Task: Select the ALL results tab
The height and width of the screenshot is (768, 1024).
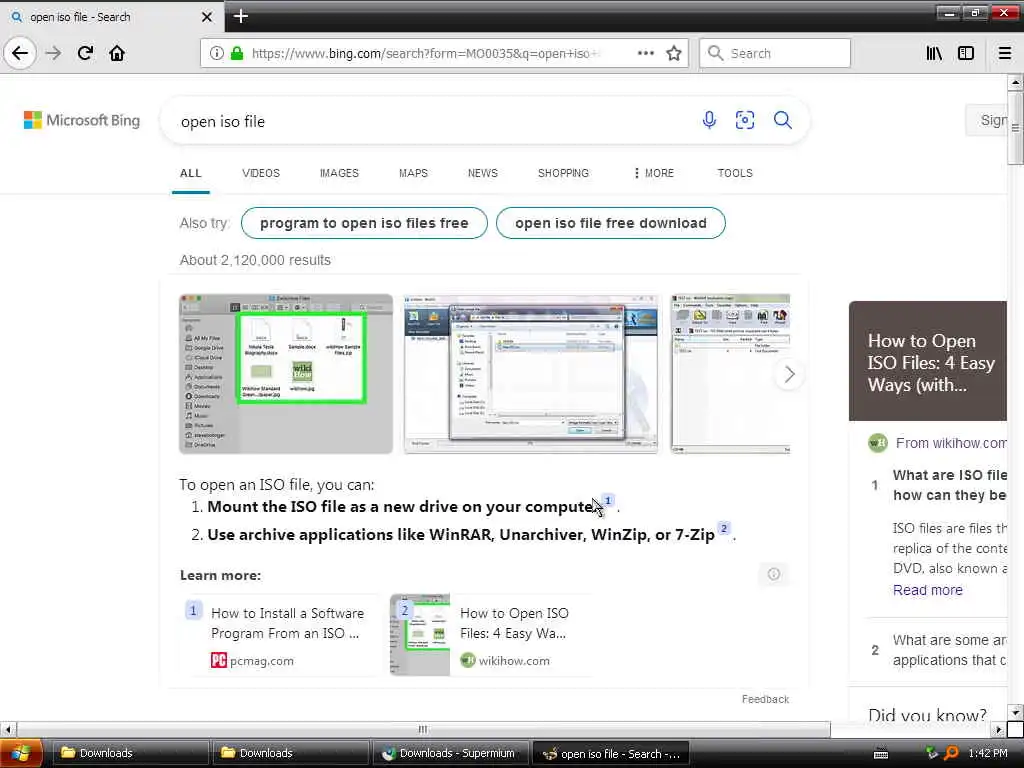Action: click(x=191, y=173)
